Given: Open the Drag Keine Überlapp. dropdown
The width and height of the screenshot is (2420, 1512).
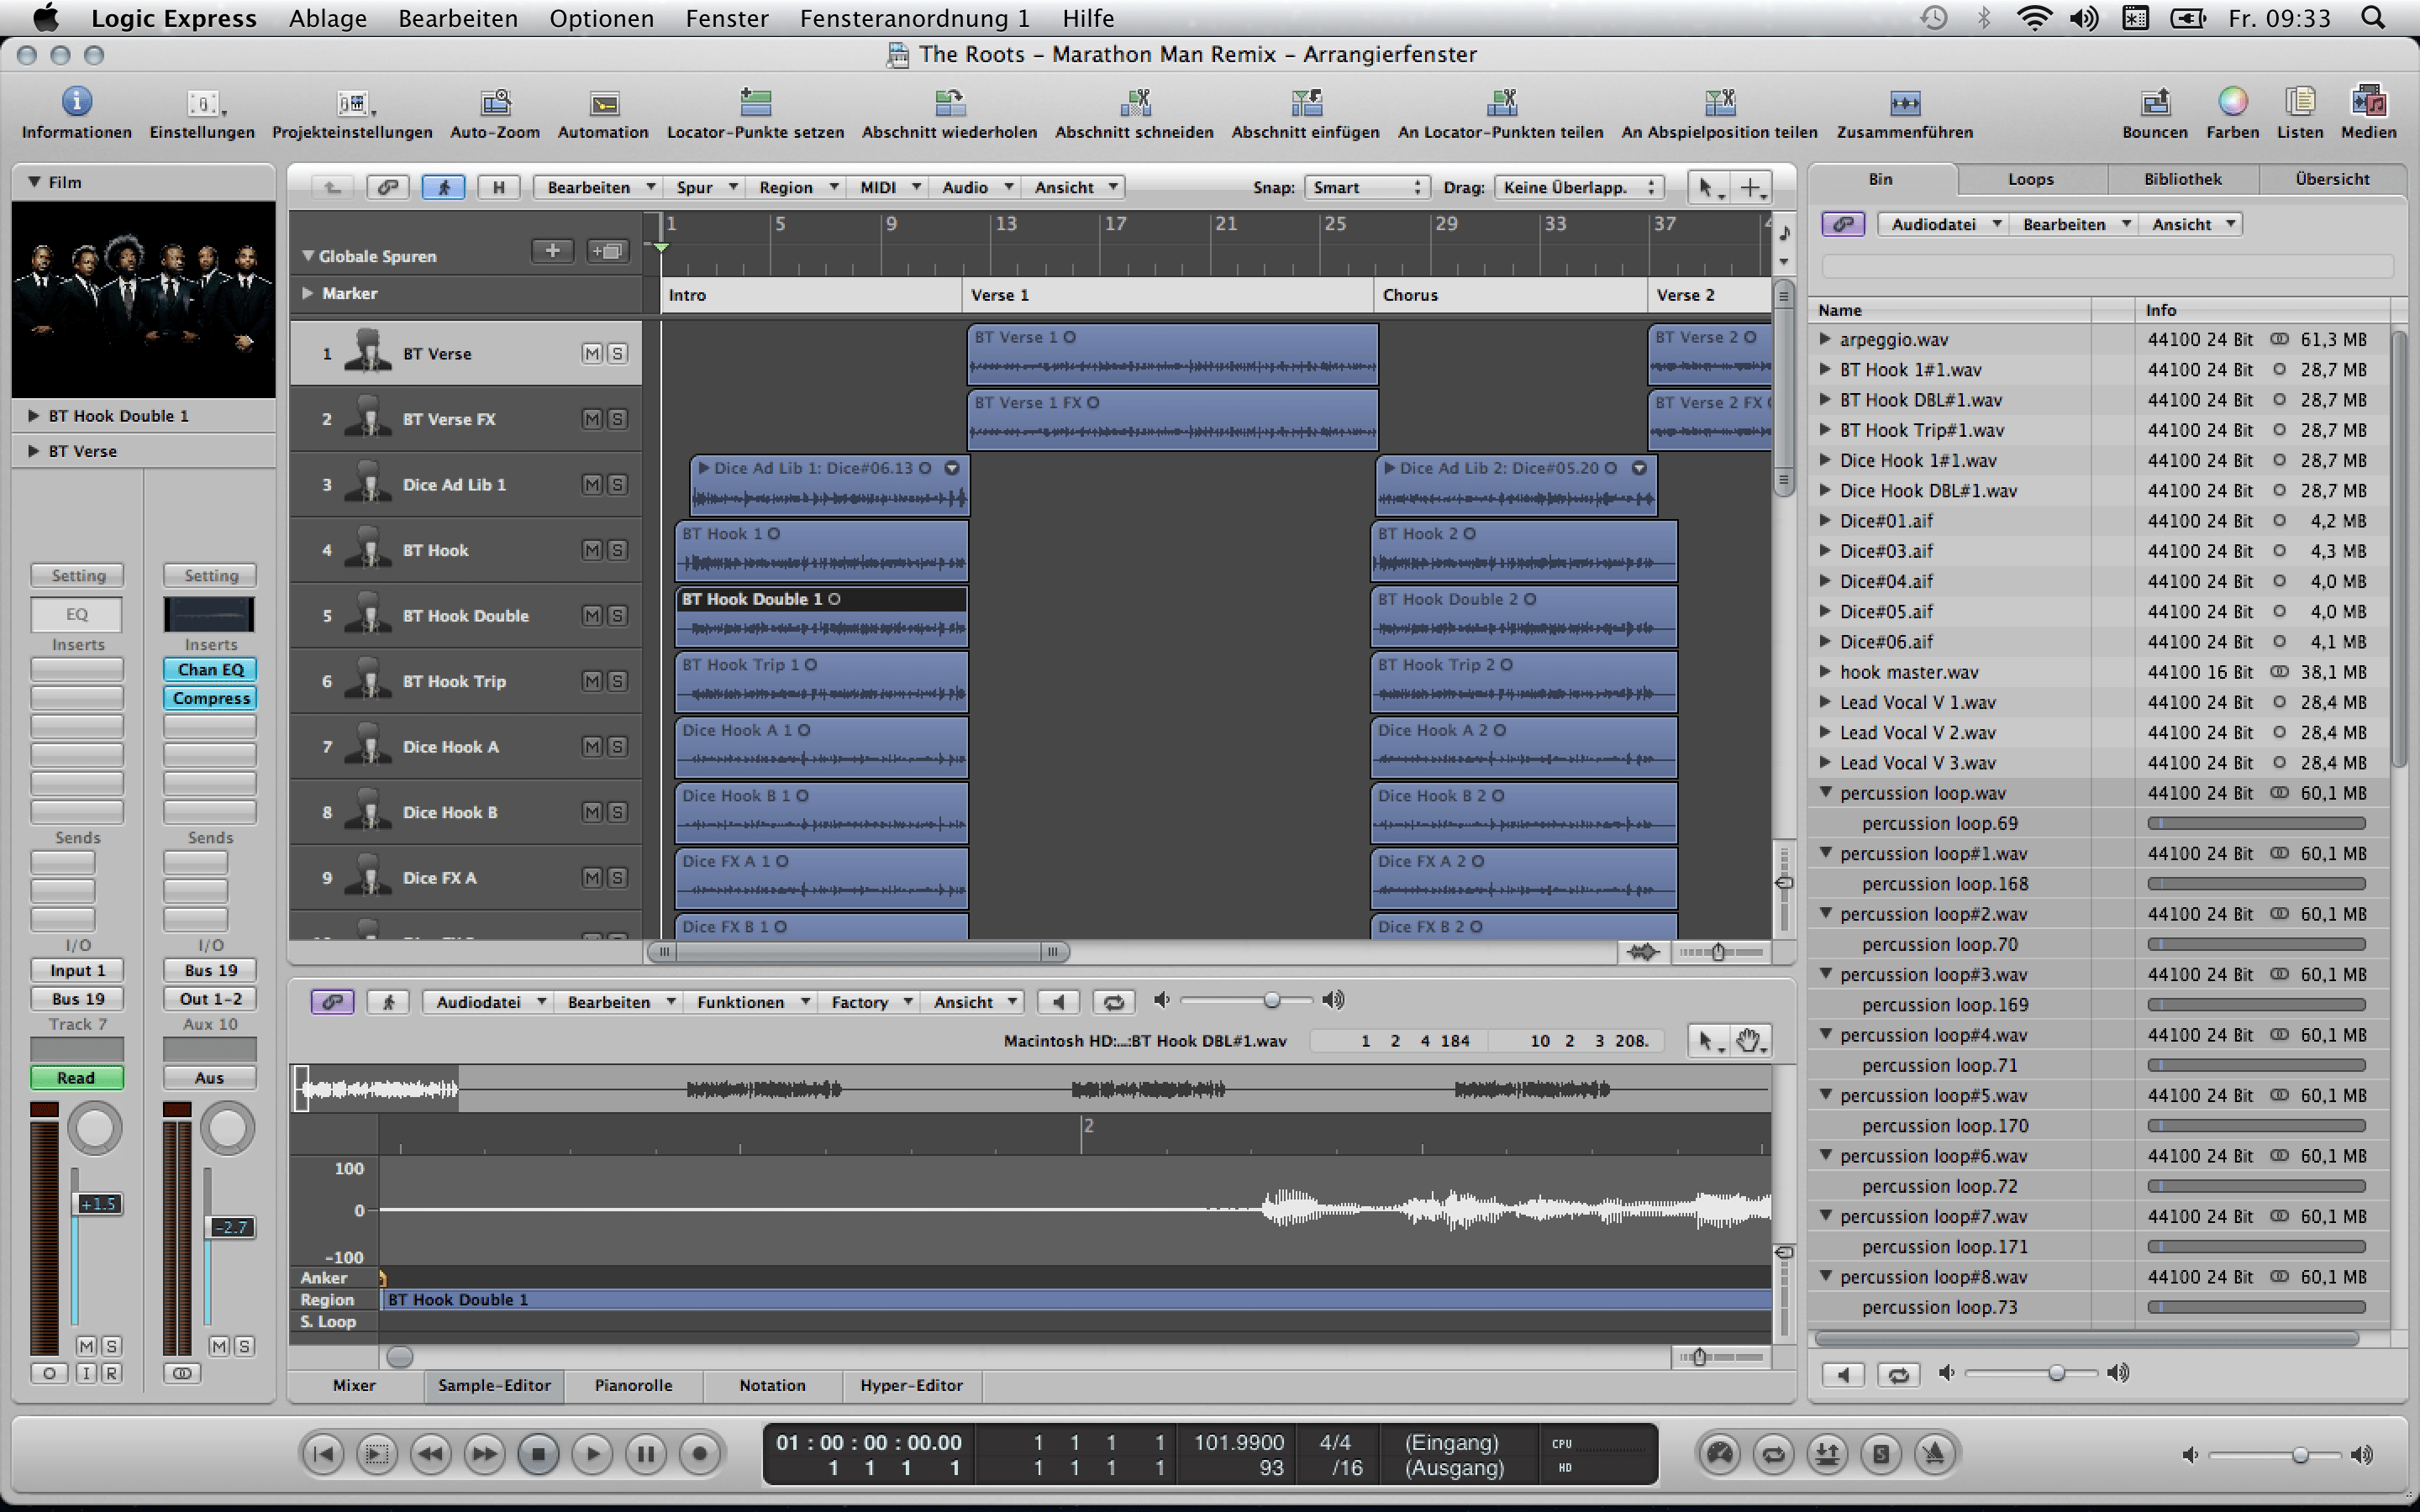Looking at the screenshot, I should click(x=1578, y=187).
